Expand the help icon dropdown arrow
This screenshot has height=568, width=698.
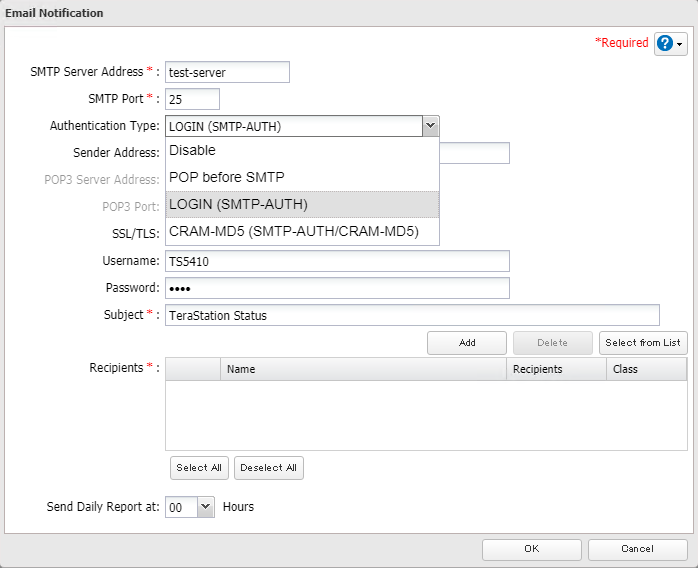[x=682, y=45]
